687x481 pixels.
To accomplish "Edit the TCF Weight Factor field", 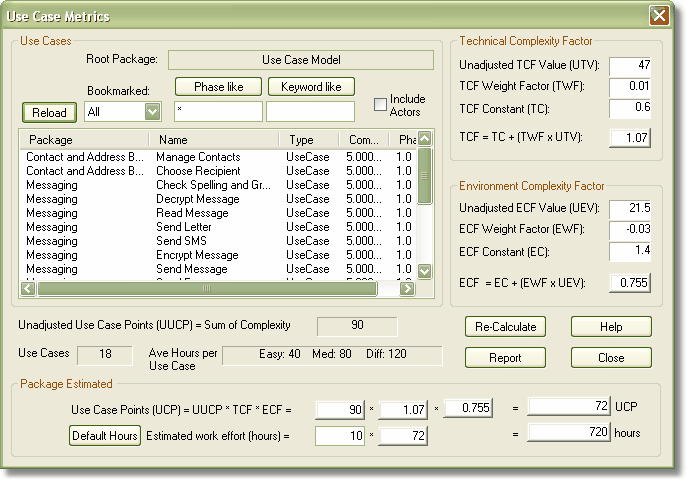I will pyautogui.click(x=630, y=86).
